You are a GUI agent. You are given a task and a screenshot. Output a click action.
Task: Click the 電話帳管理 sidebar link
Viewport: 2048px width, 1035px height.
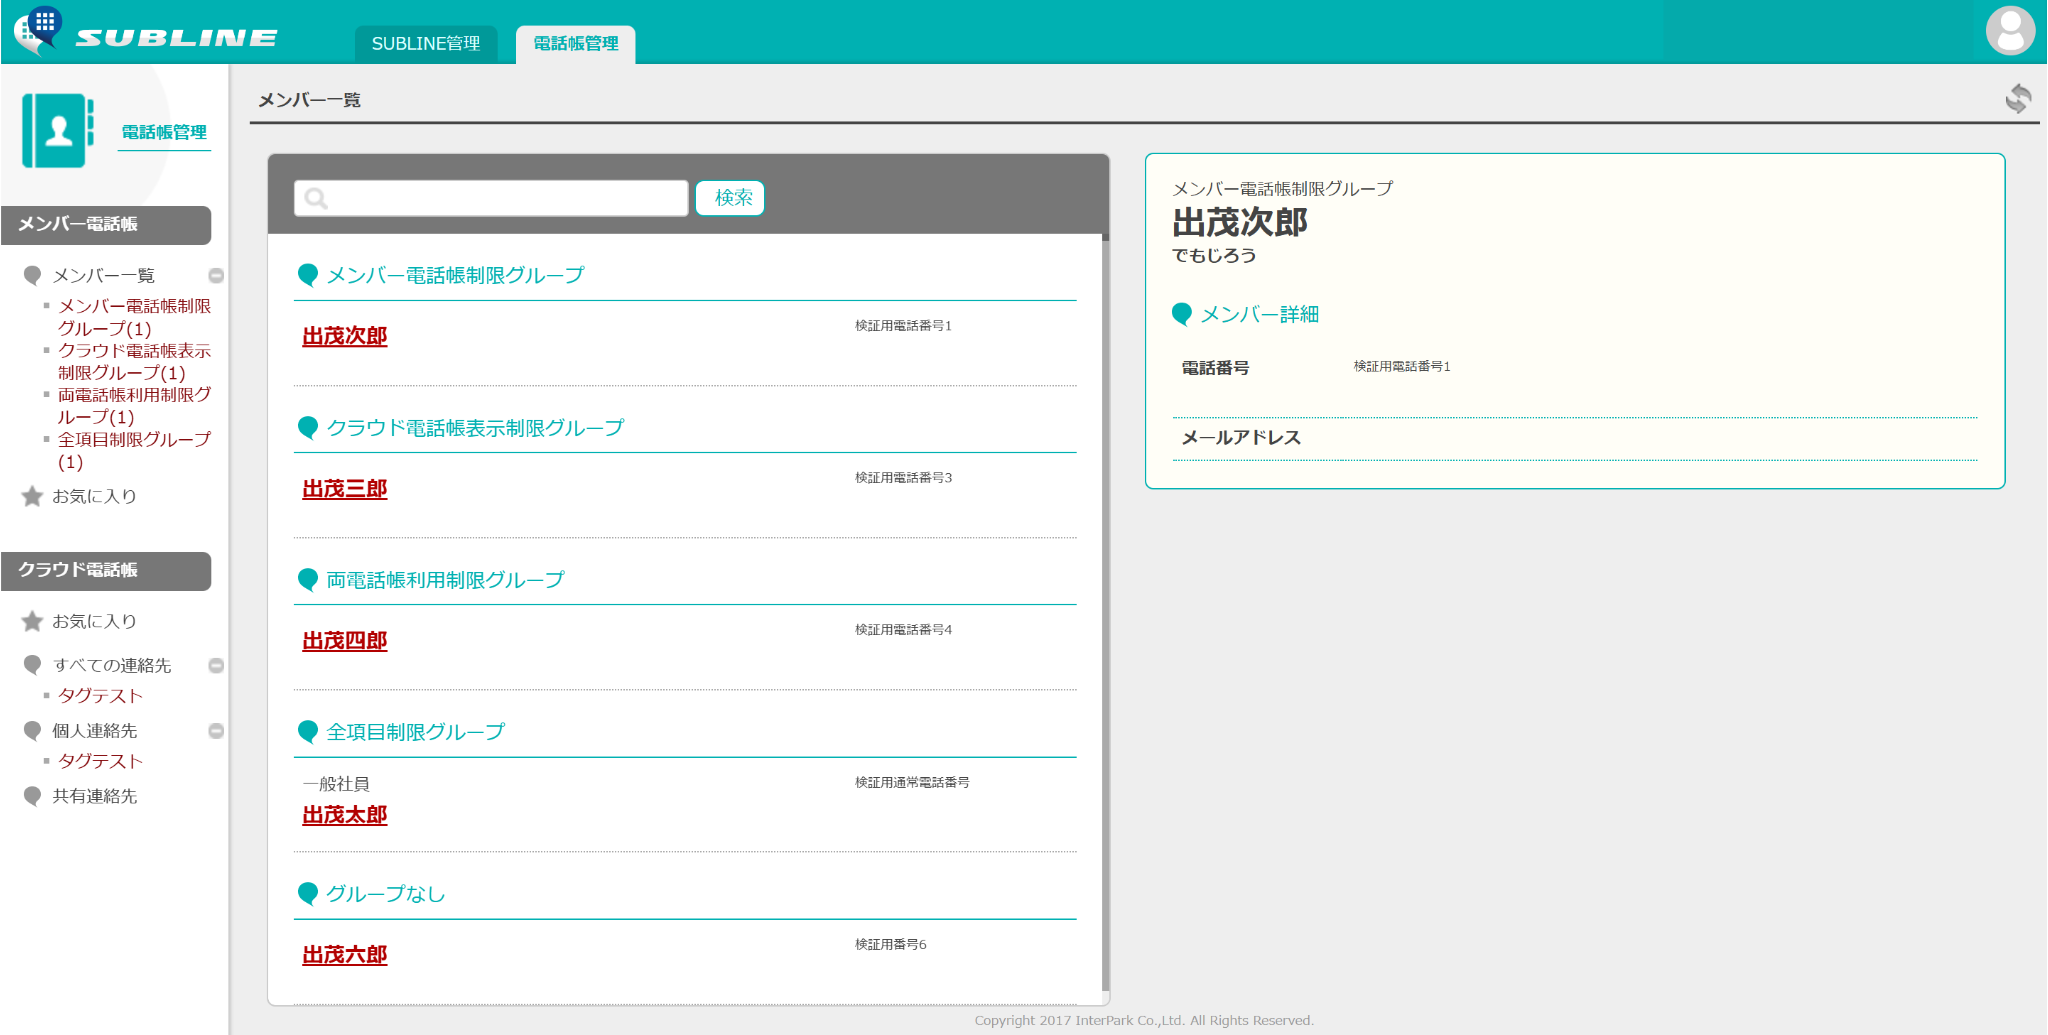click(164, 133)
